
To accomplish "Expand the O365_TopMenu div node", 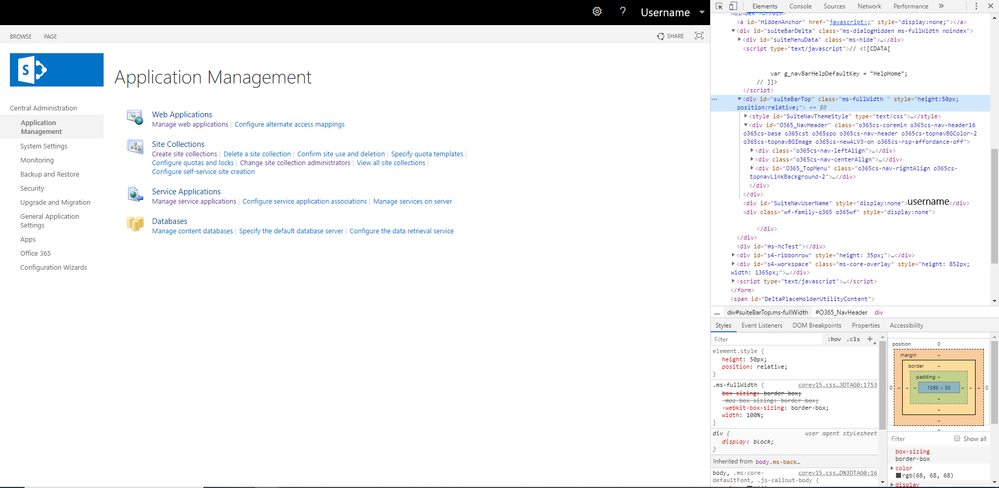I will coord(752,168).
